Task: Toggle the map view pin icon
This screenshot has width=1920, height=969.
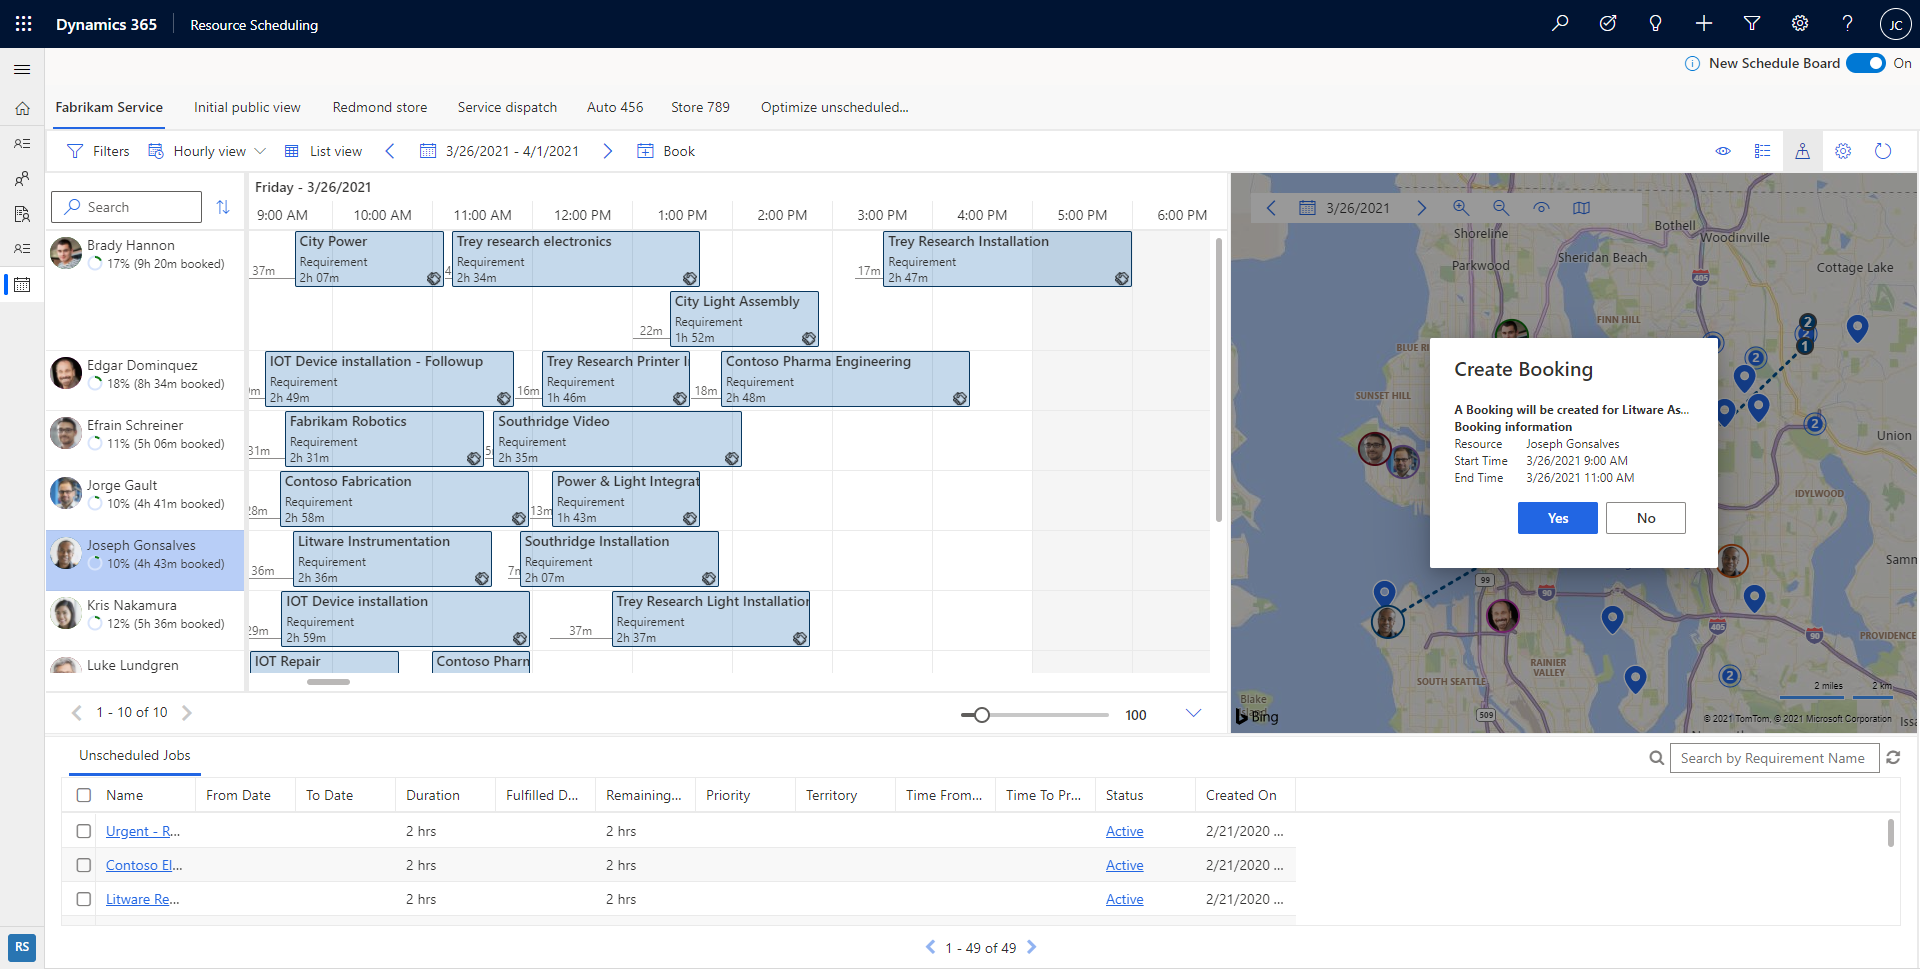Action: (1802, 151)
